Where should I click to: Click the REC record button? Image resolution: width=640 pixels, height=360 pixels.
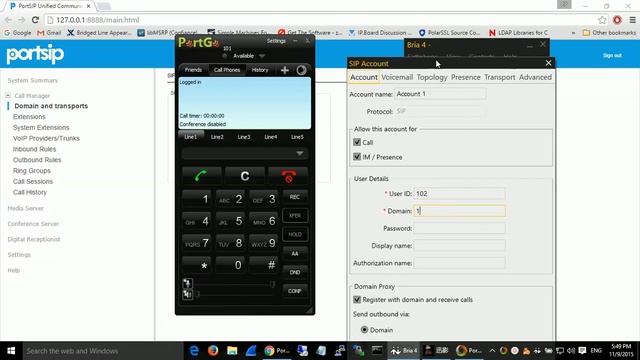295,197
